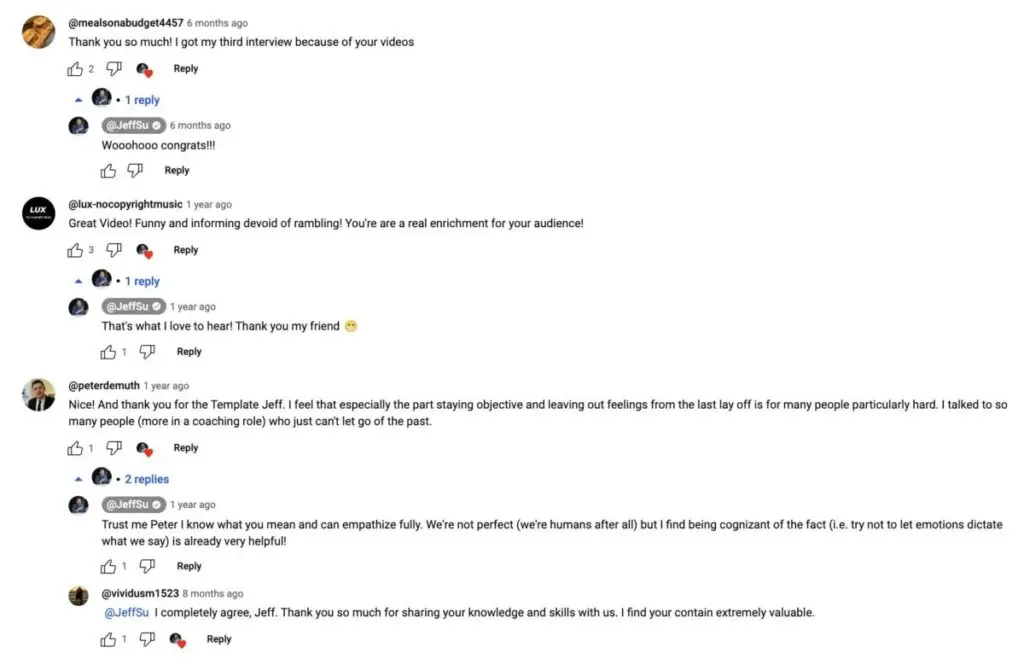Viewport: 1024px width, 659px height.
Task: Open the LUX channel avatar
Action: tap(37, 213)
